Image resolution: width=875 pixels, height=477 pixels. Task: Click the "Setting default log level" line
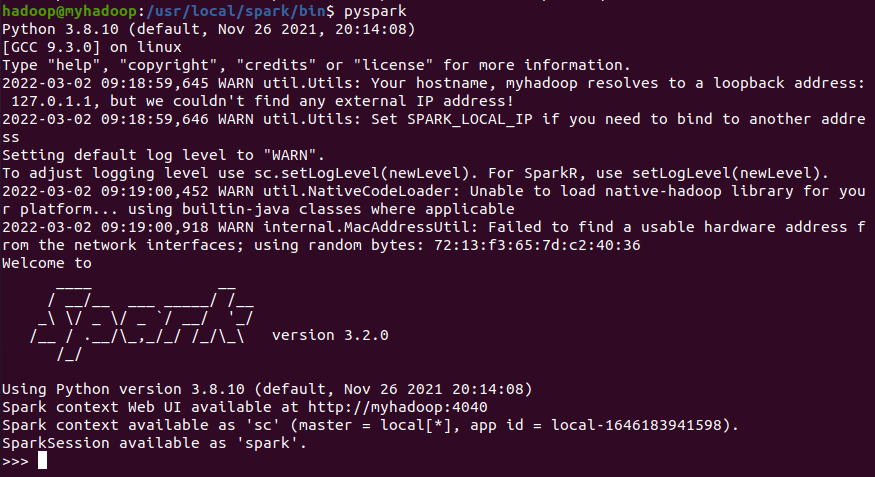point(163,155)
